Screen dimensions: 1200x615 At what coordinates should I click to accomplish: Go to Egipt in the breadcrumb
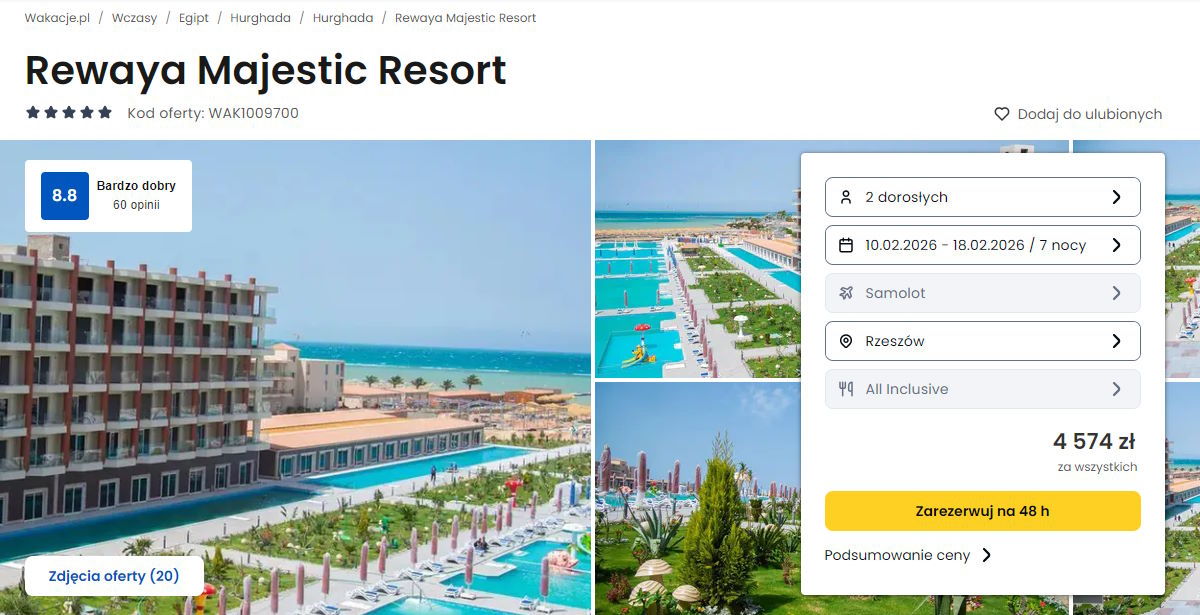coord(194,18)
